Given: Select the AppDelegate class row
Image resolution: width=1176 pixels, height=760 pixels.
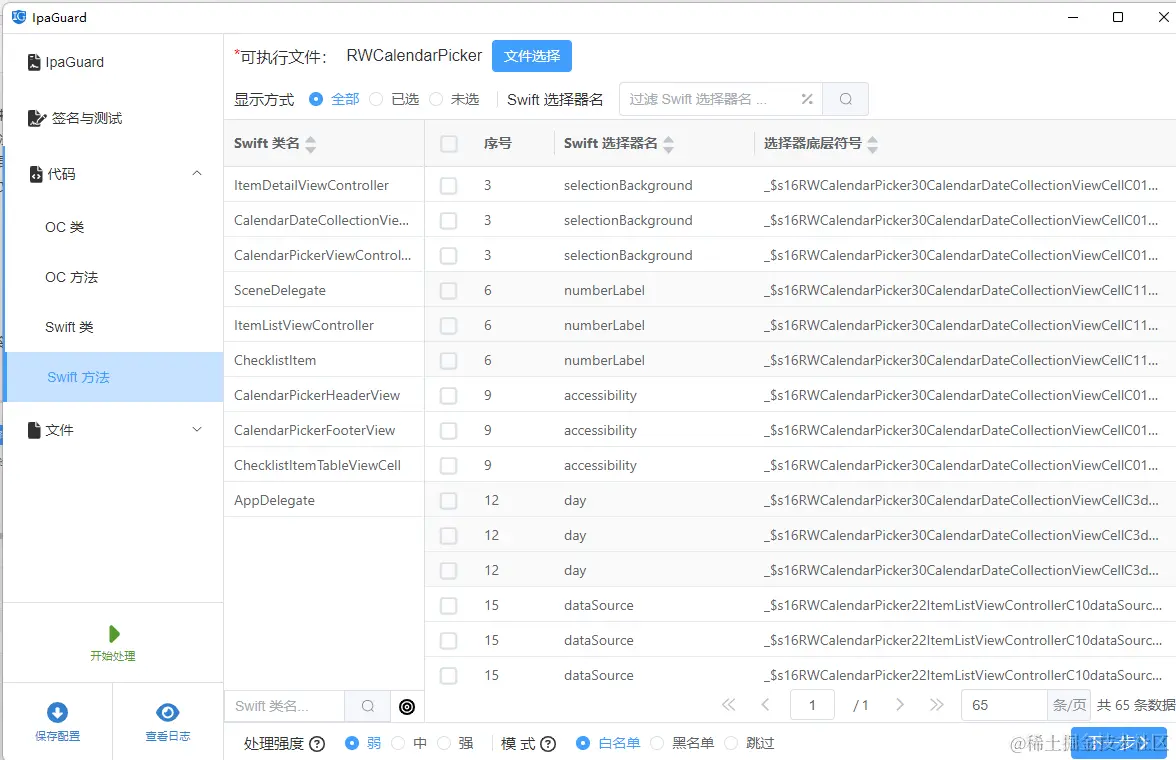Looking at the screenshot, I should point(324,500).
